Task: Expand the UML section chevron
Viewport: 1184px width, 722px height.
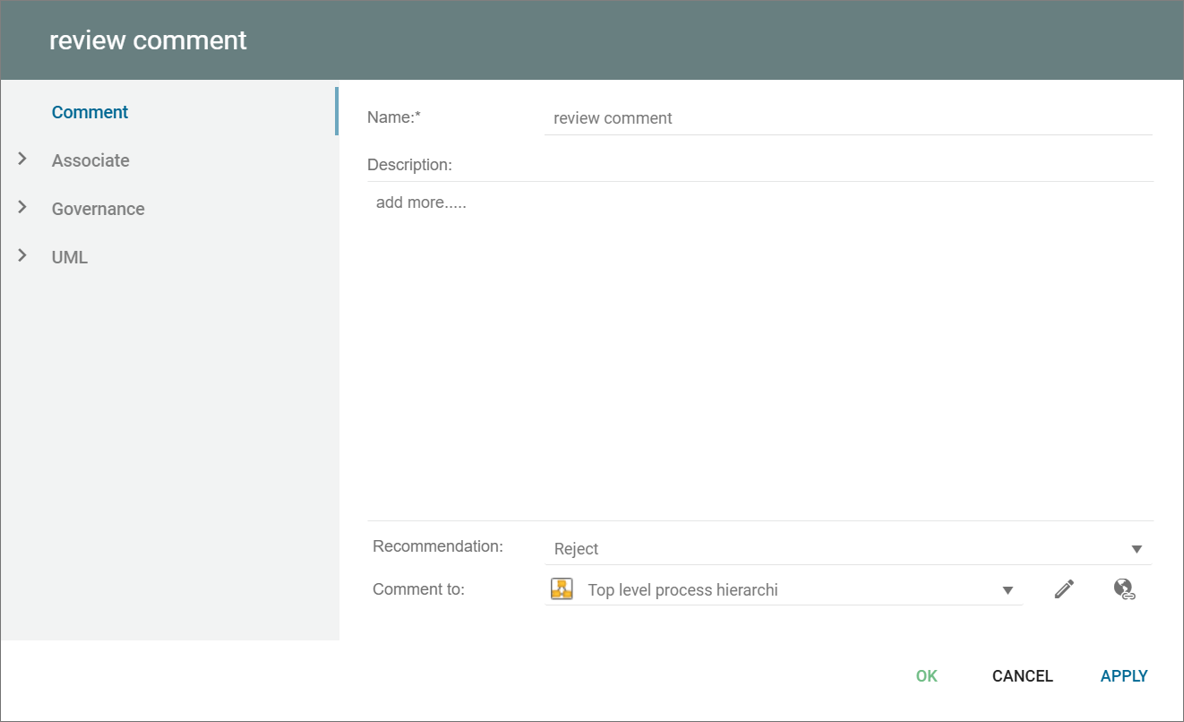Action: tap(23, 256)
